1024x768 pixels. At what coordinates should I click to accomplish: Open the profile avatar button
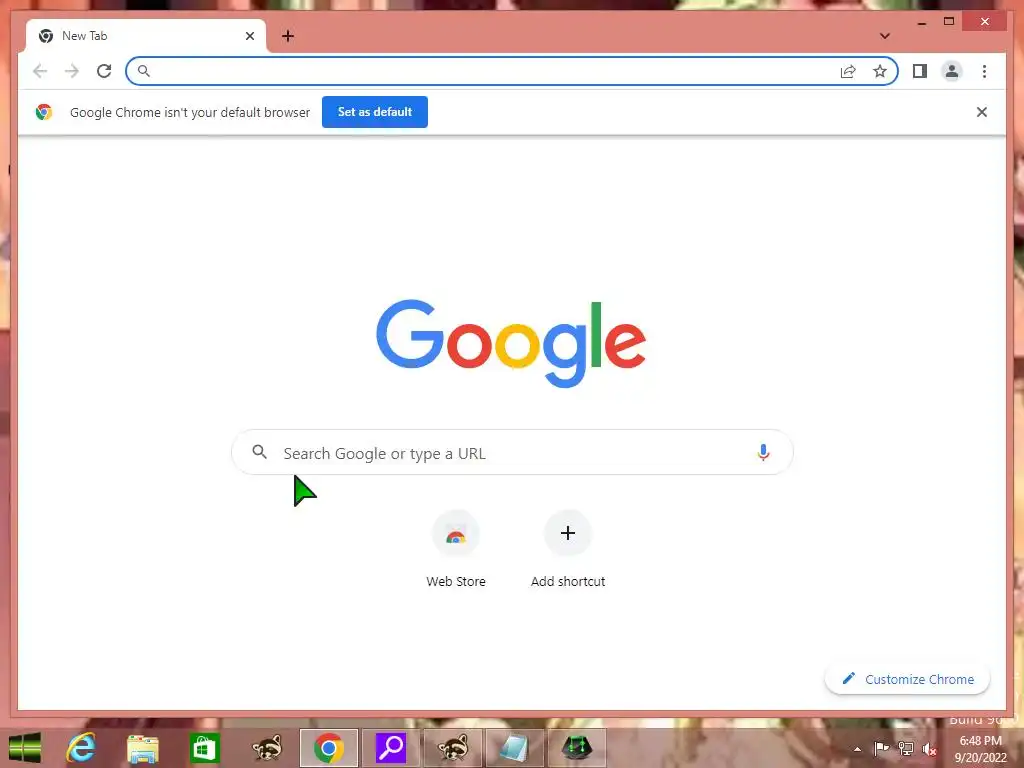point(952,71)
